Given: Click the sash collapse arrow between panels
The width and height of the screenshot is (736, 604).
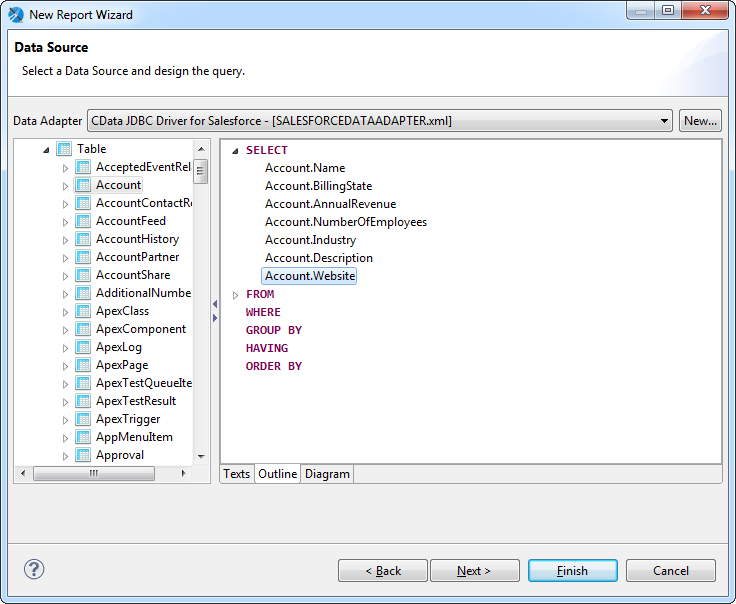Looking at the screenshot, I should [214, 304].
